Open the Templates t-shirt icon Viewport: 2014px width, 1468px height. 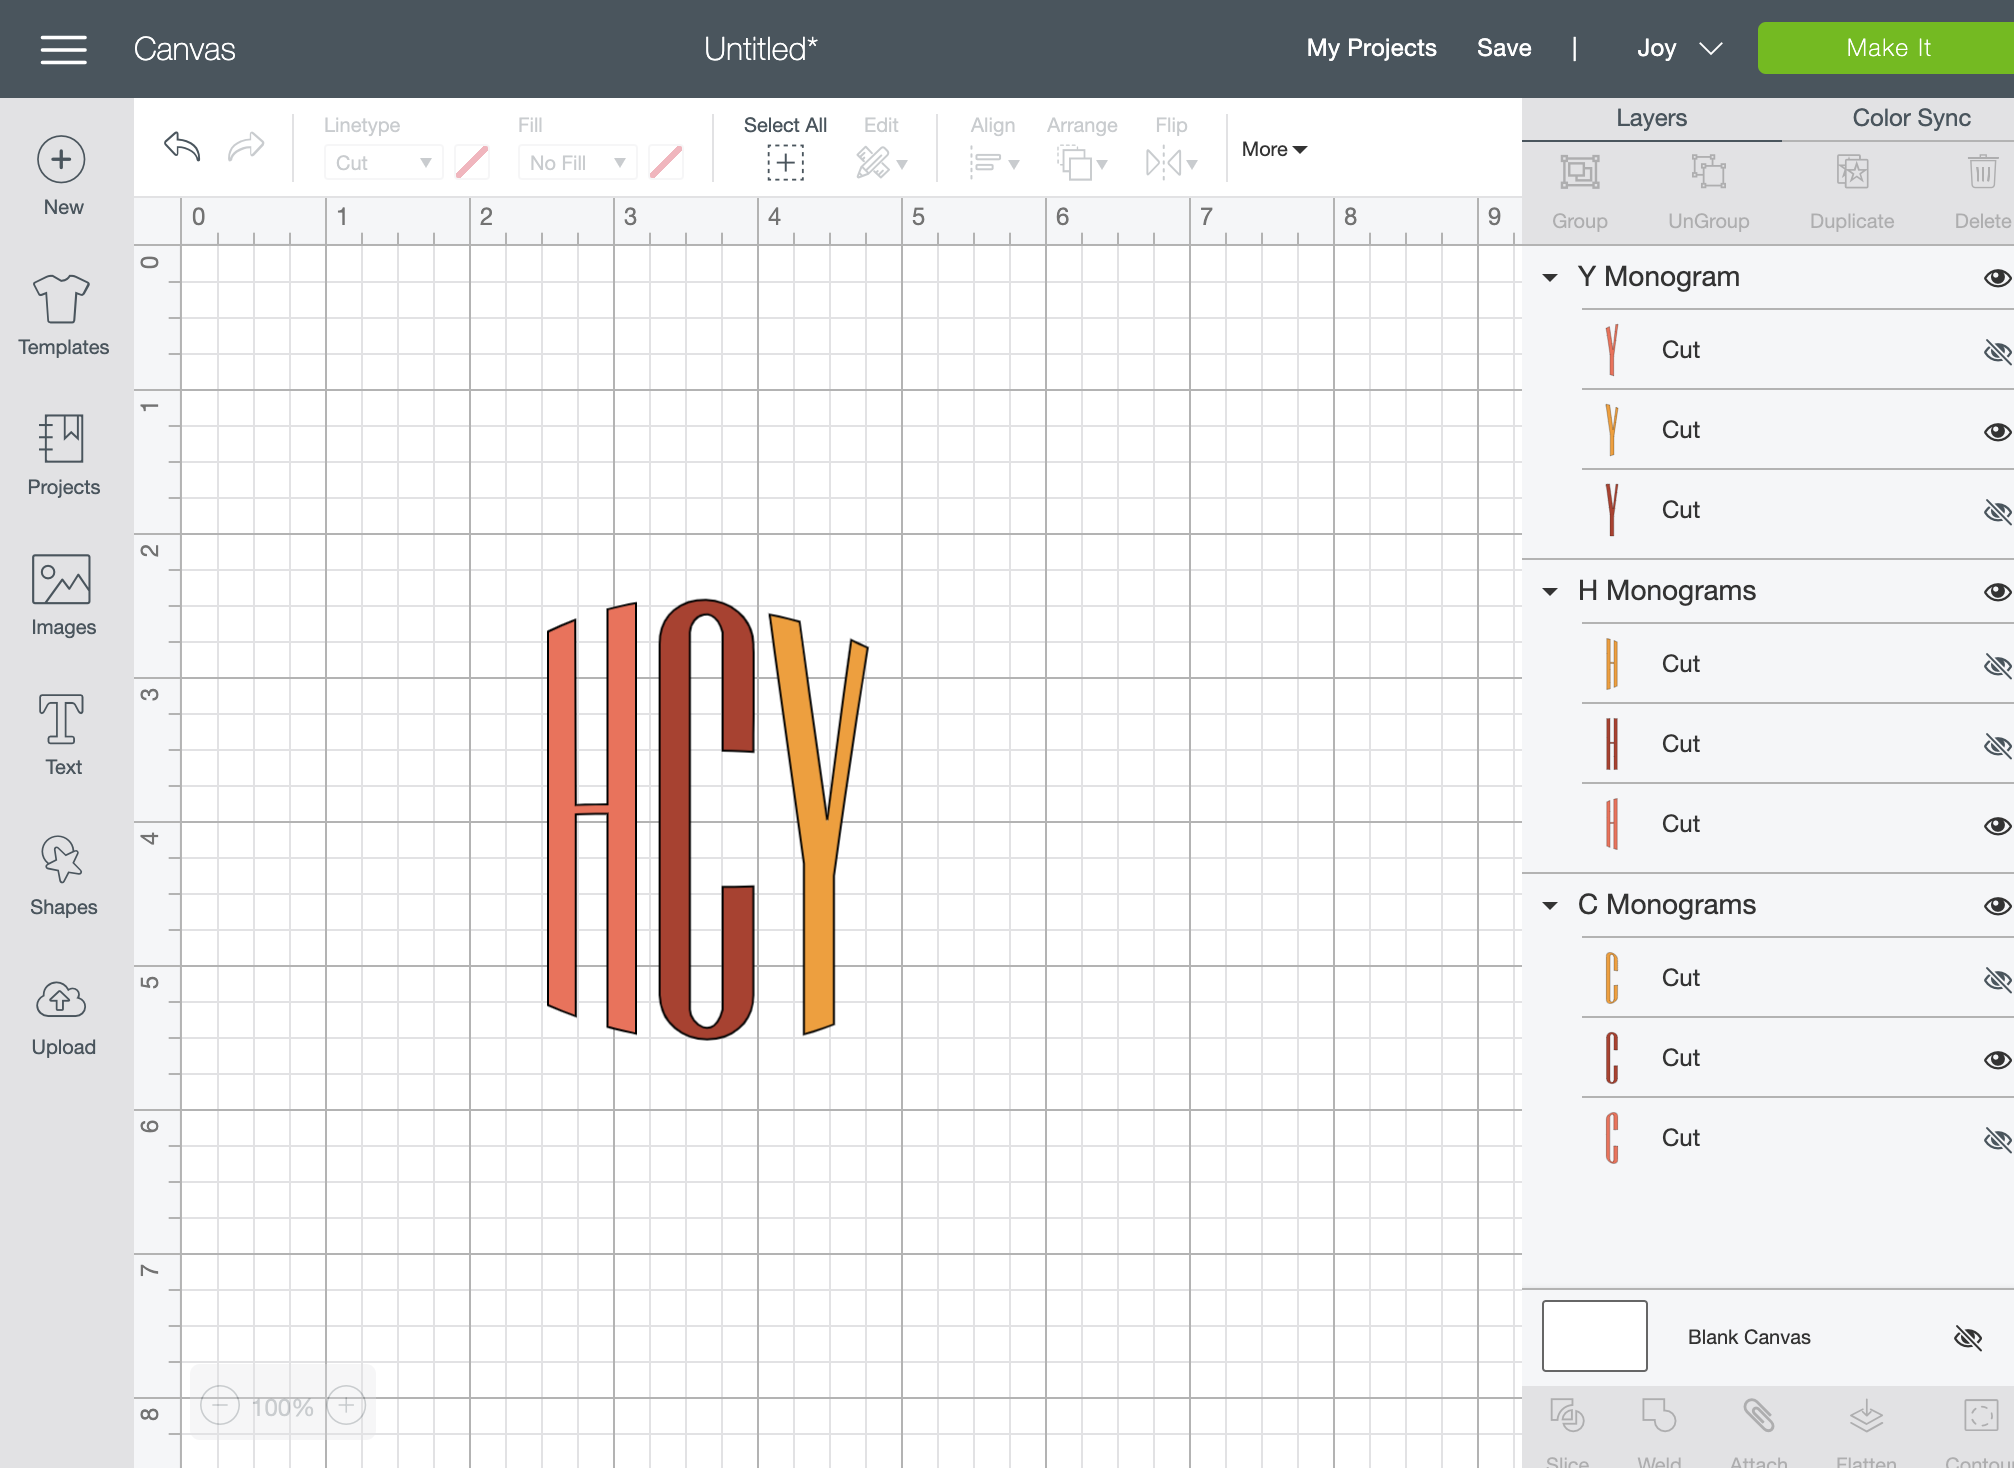pyautogui.click(x=62, y=298)
